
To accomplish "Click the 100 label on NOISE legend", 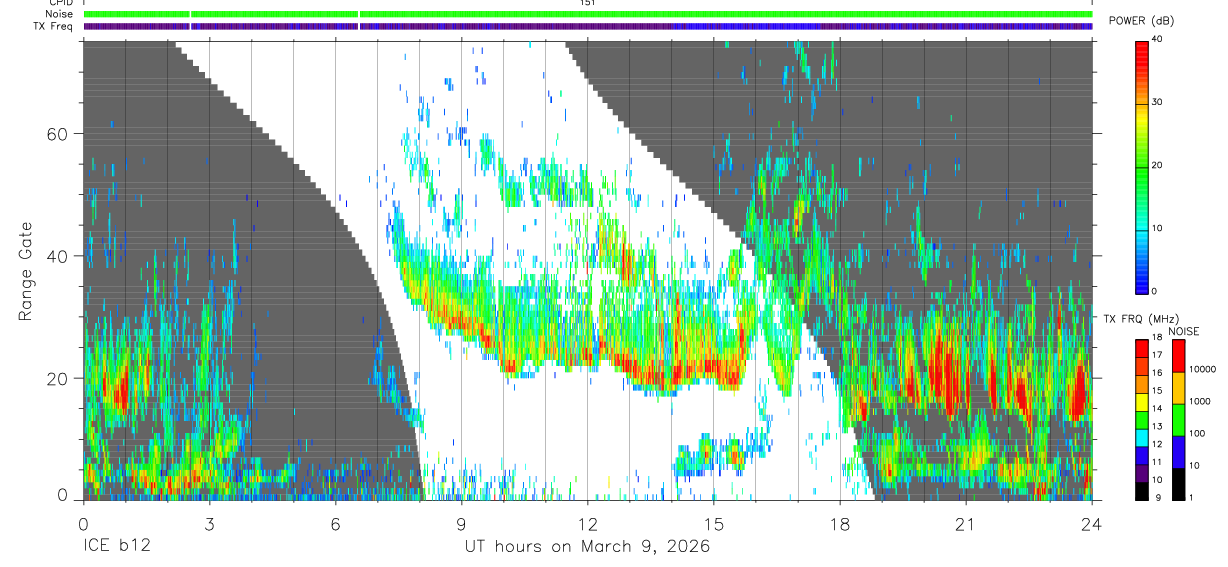I will [1196, 433].
